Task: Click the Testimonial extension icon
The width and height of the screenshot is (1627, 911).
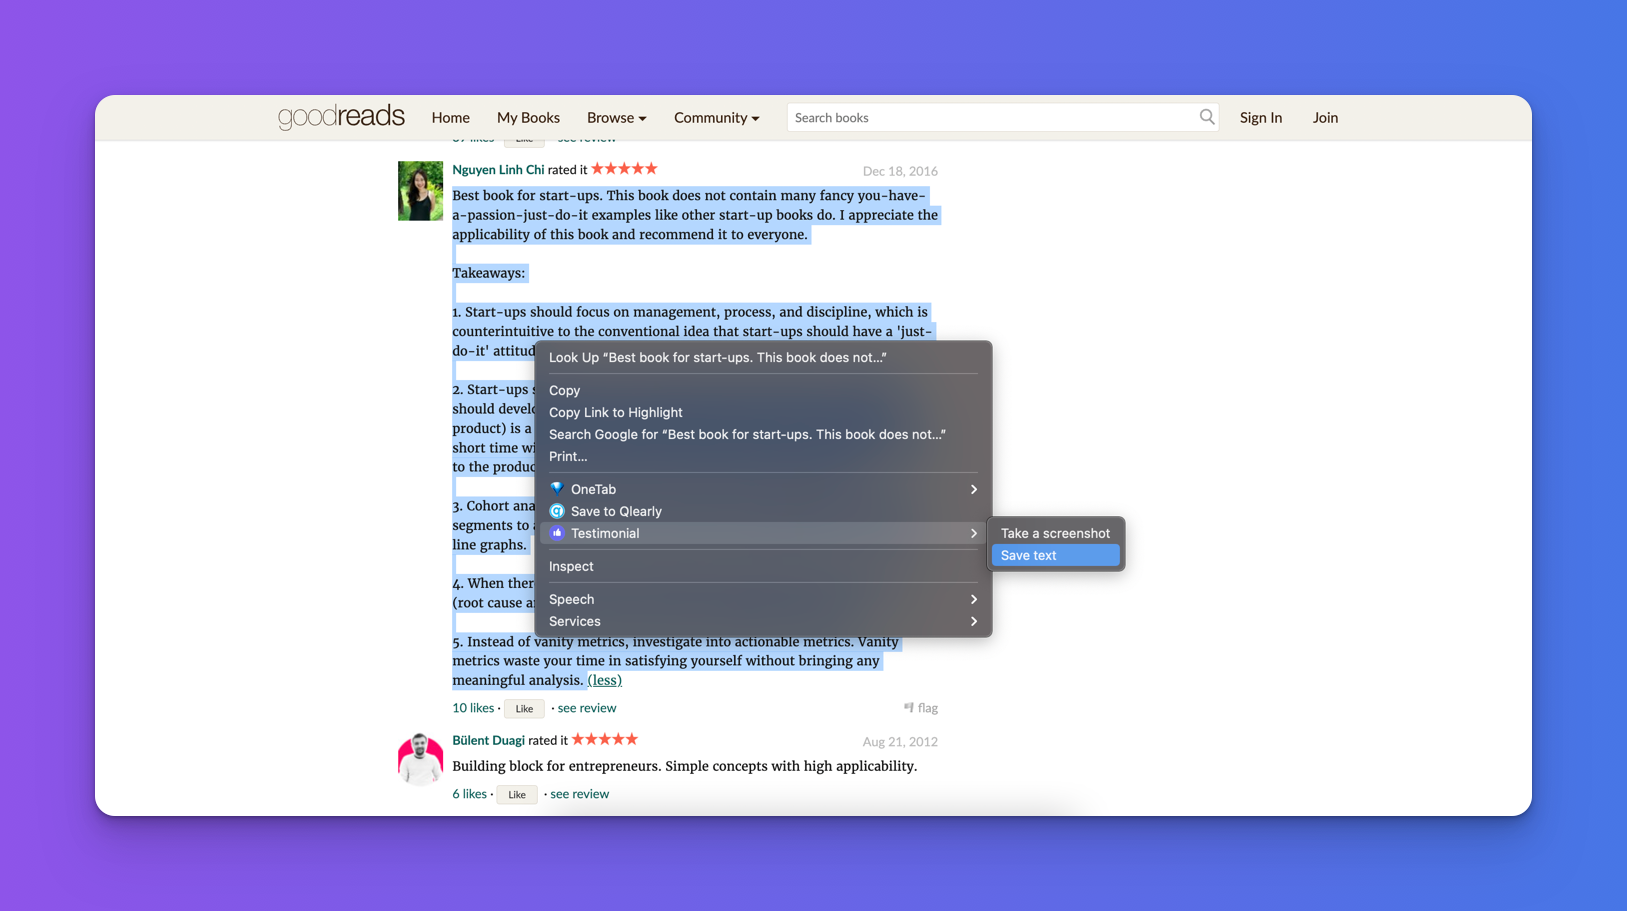Action: tap(557, 533)
